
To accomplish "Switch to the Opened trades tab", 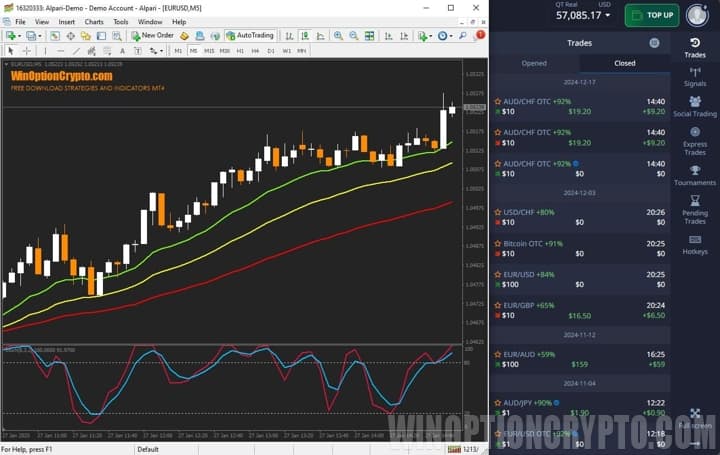I will (x=534, y=63).
